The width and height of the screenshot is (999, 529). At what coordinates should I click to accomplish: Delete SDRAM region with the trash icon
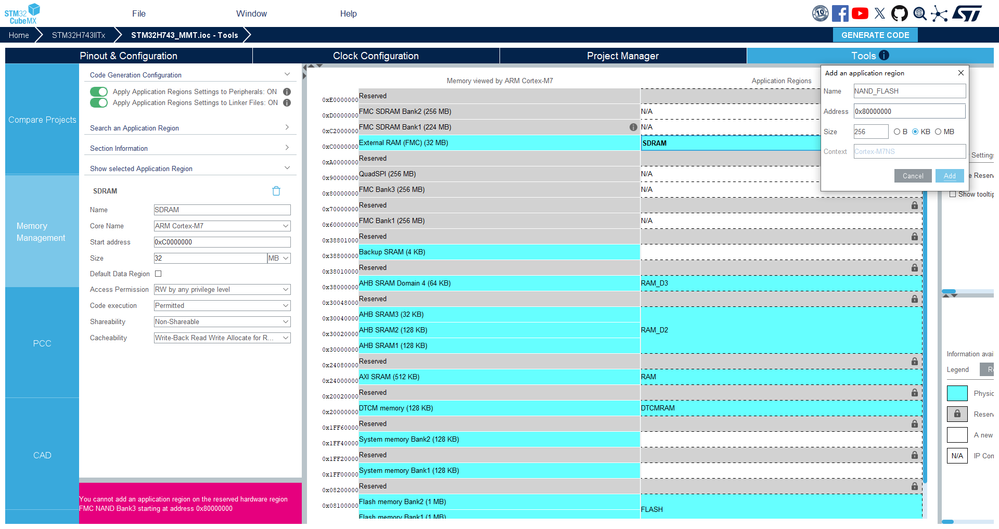276,191
